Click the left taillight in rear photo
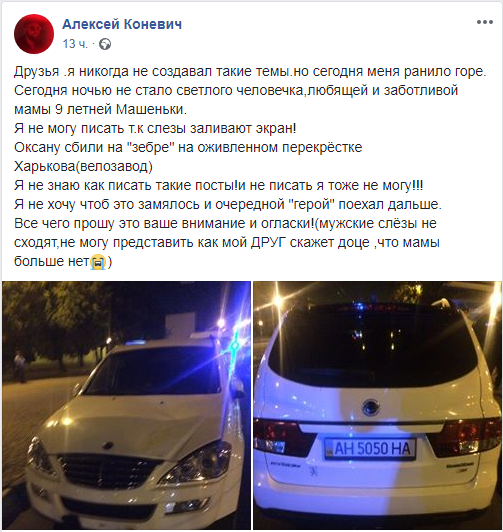The image size is (503, 532). 283,438
